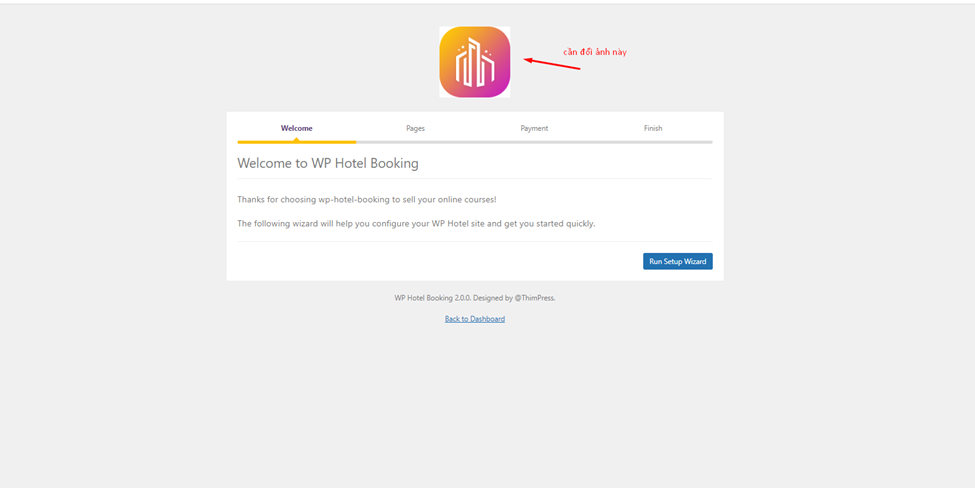Image resolution: width=975 pixels, height=488 pixels.
Task: Go to the Payment step tab
Action: 534,128
